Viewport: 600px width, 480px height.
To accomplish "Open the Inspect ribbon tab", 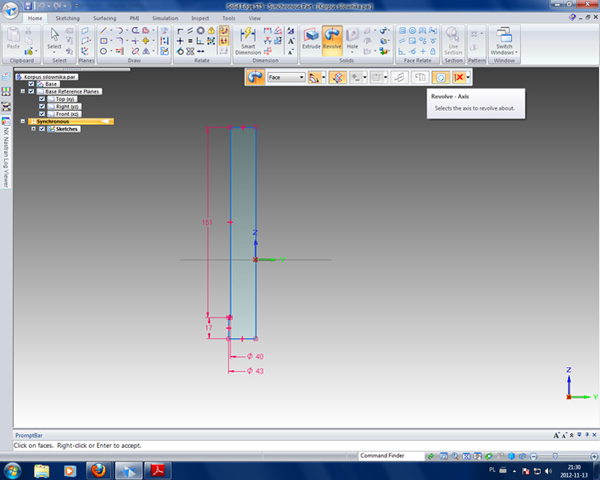I will (200, 18).
